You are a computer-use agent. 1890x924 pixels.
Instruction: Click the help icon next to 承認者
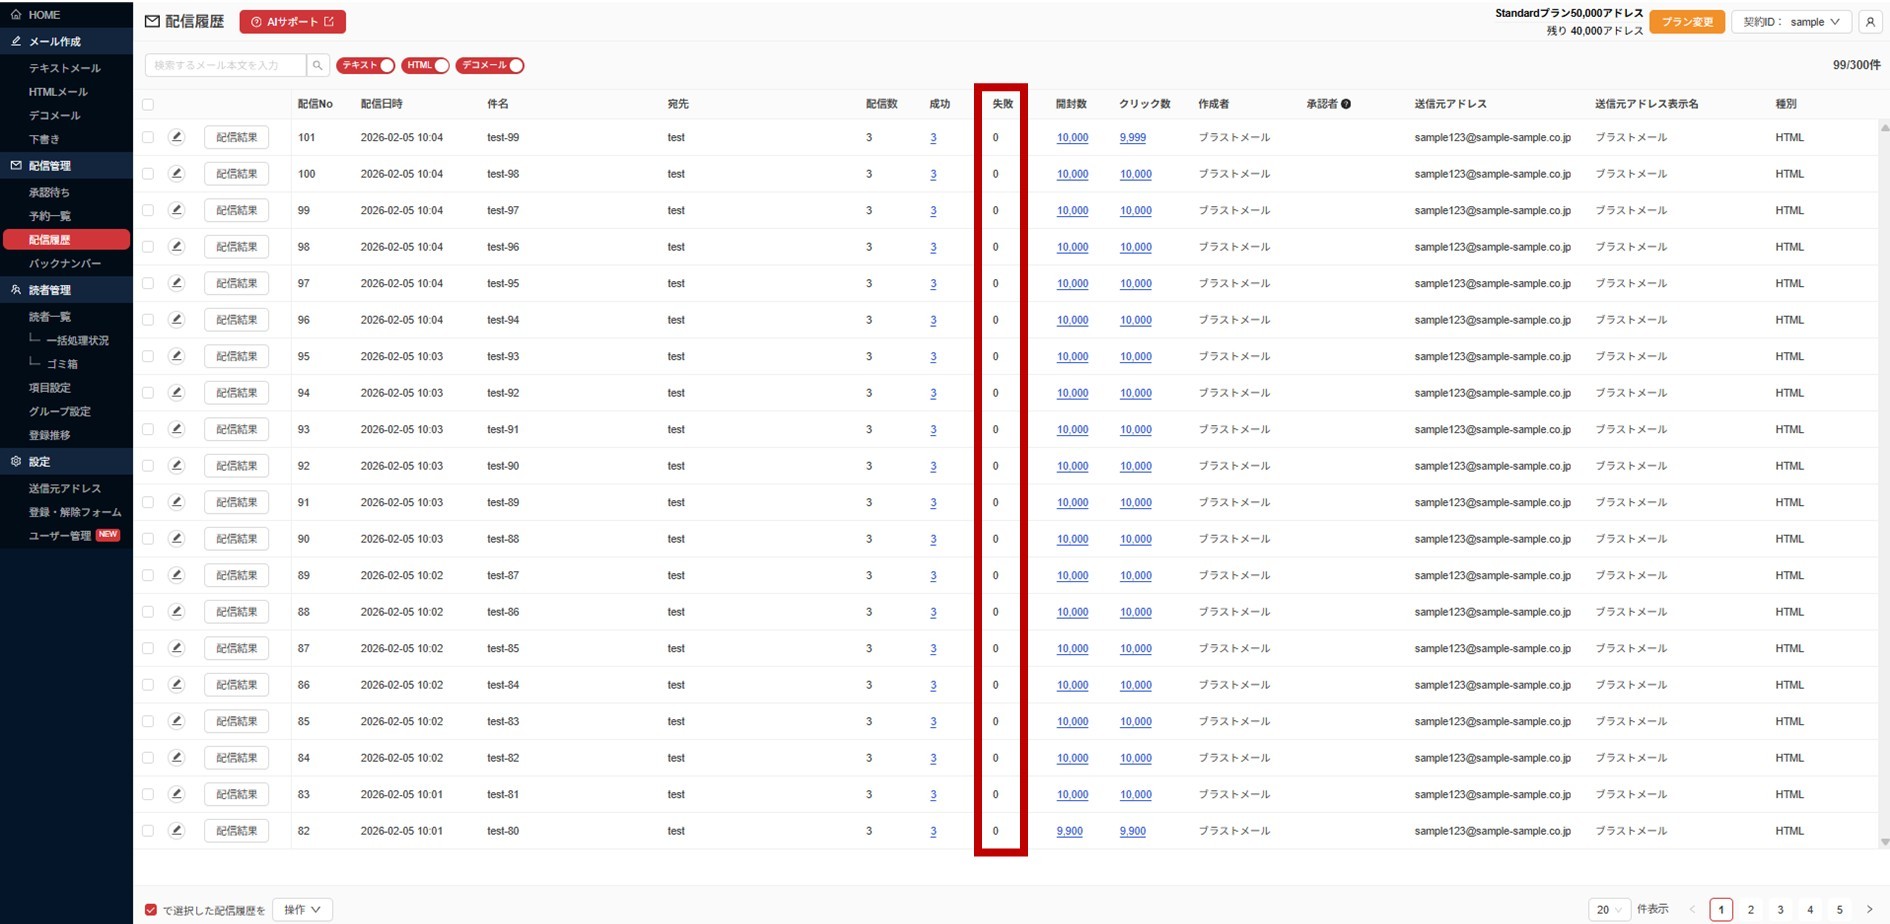point(1346,104)
